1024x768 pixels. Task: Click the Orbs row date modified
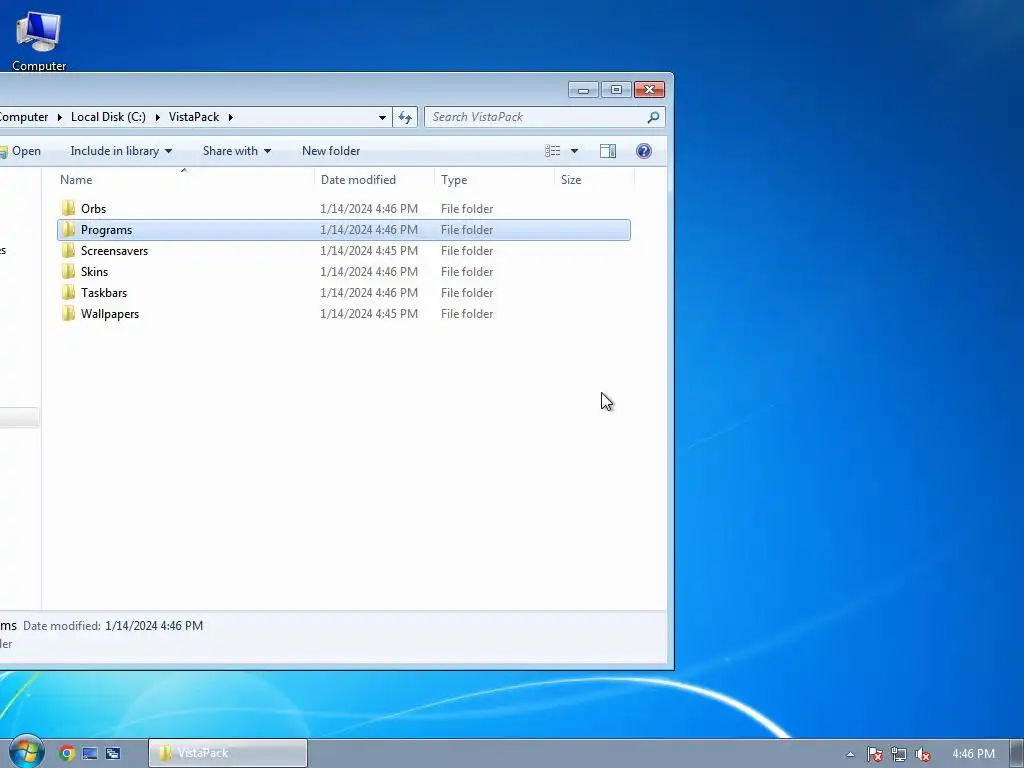pyautogui.click(x=369, y=209)
